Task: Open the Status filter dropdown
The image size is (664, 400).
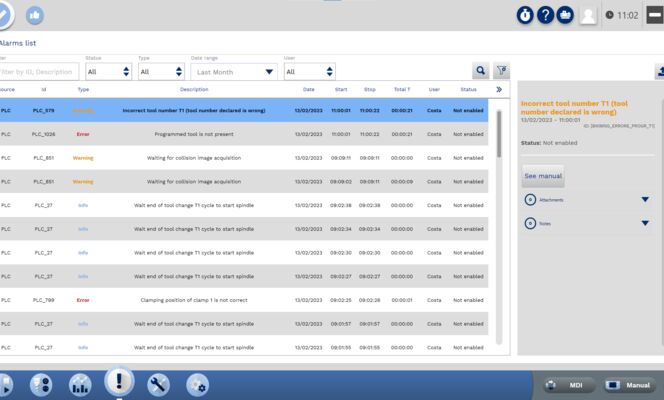Action: (x=108, y=72)
